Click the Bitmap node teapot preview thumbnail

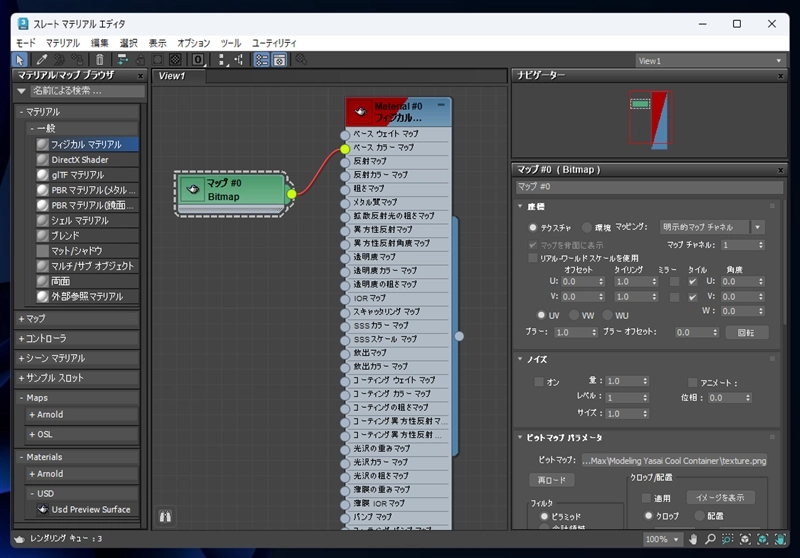coord(192,189)
